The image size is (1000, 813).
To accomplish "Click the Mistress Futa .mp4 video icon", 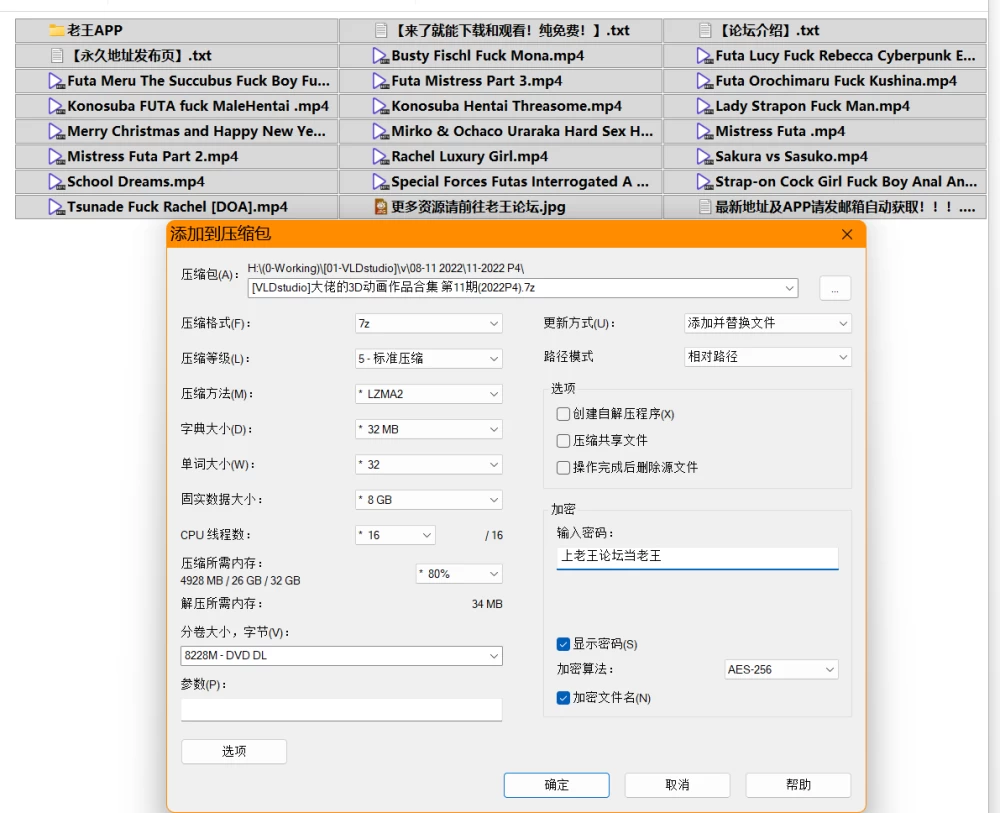I will click(705, 131).
